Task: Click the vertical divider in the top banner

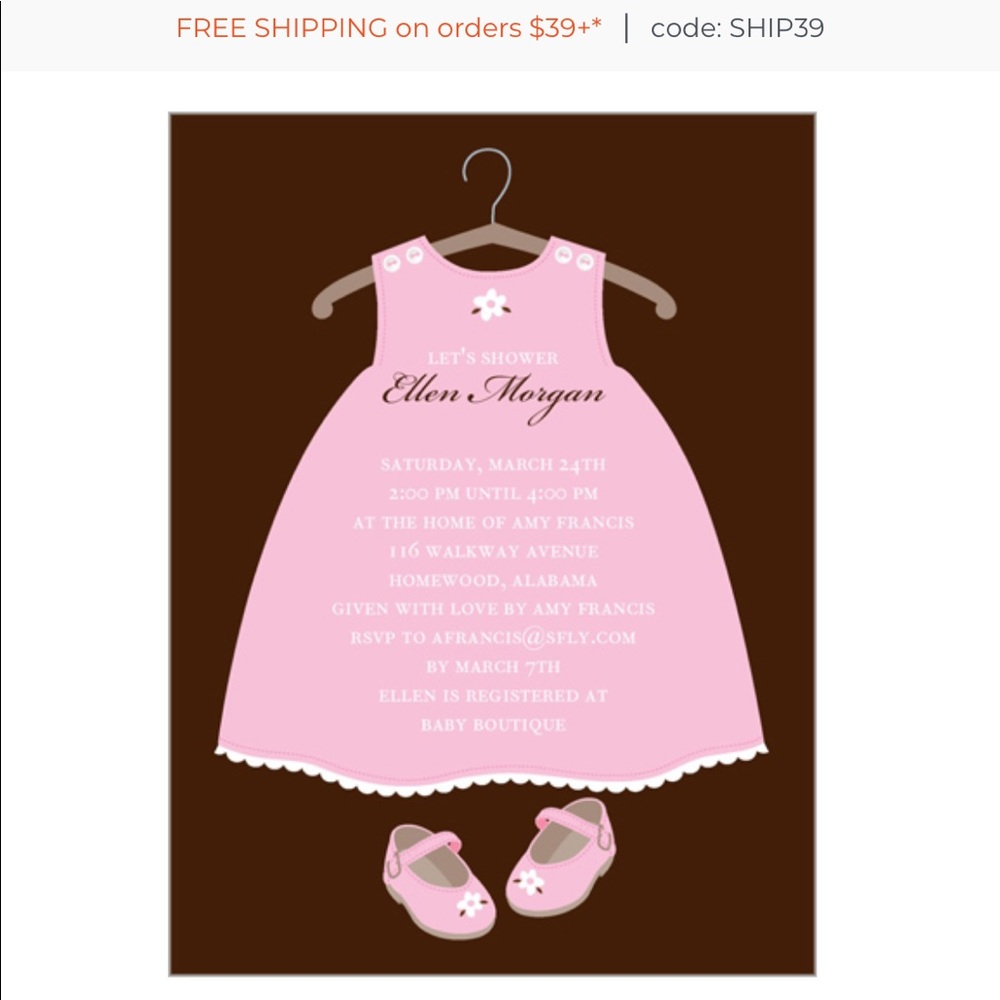Action: coord(626,28)
